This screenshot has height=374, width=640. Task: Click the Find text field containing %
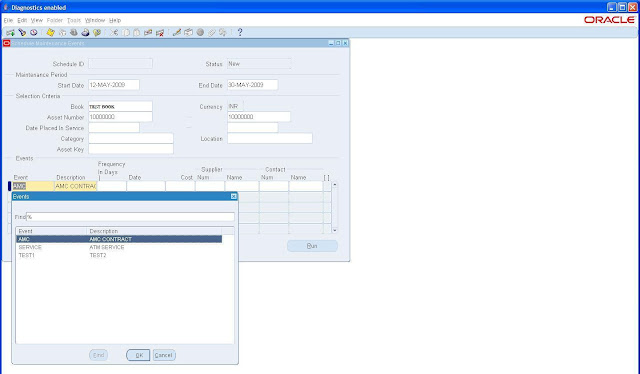[x=130, y=217]
